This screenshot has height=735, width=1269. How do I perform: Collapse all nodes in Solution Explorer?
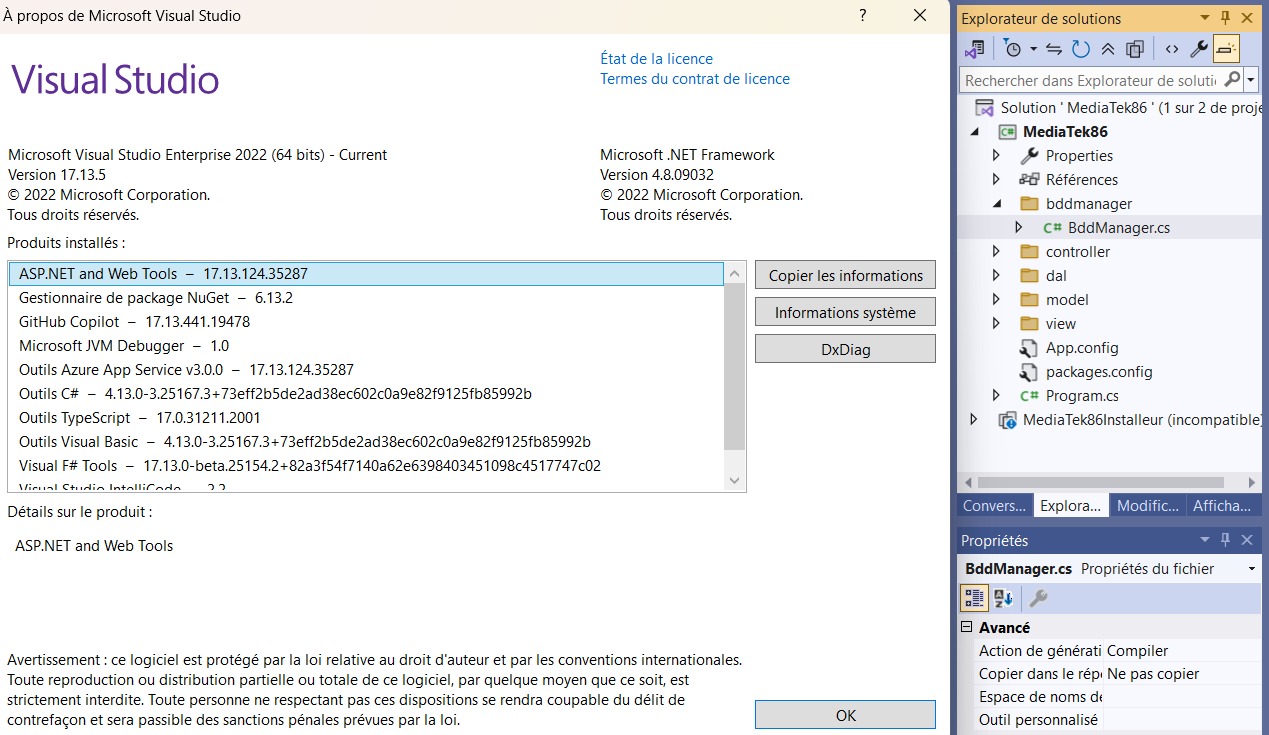[1108, 49]
